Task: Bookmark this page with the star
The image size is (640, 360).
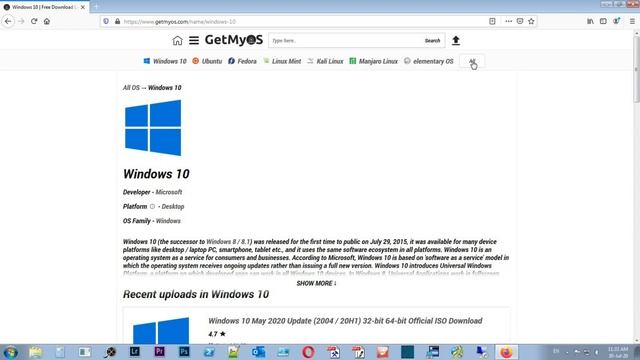Action: tap(531, 21)
